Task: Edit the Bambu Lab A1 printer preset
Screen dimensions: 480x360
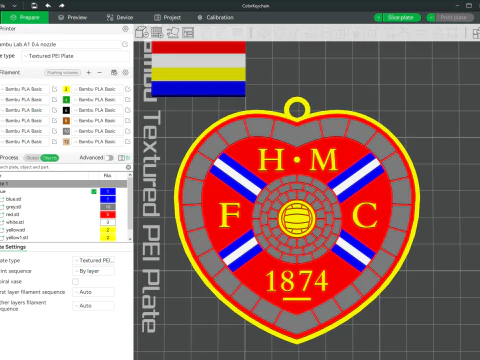Action: (x=125, y=44)
